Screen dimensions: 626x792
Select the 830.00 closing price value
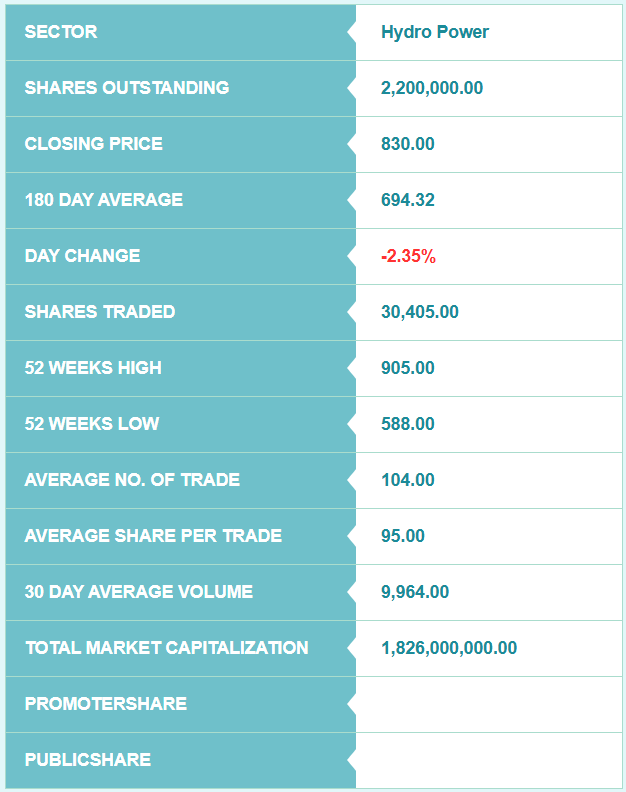point(408,144)
